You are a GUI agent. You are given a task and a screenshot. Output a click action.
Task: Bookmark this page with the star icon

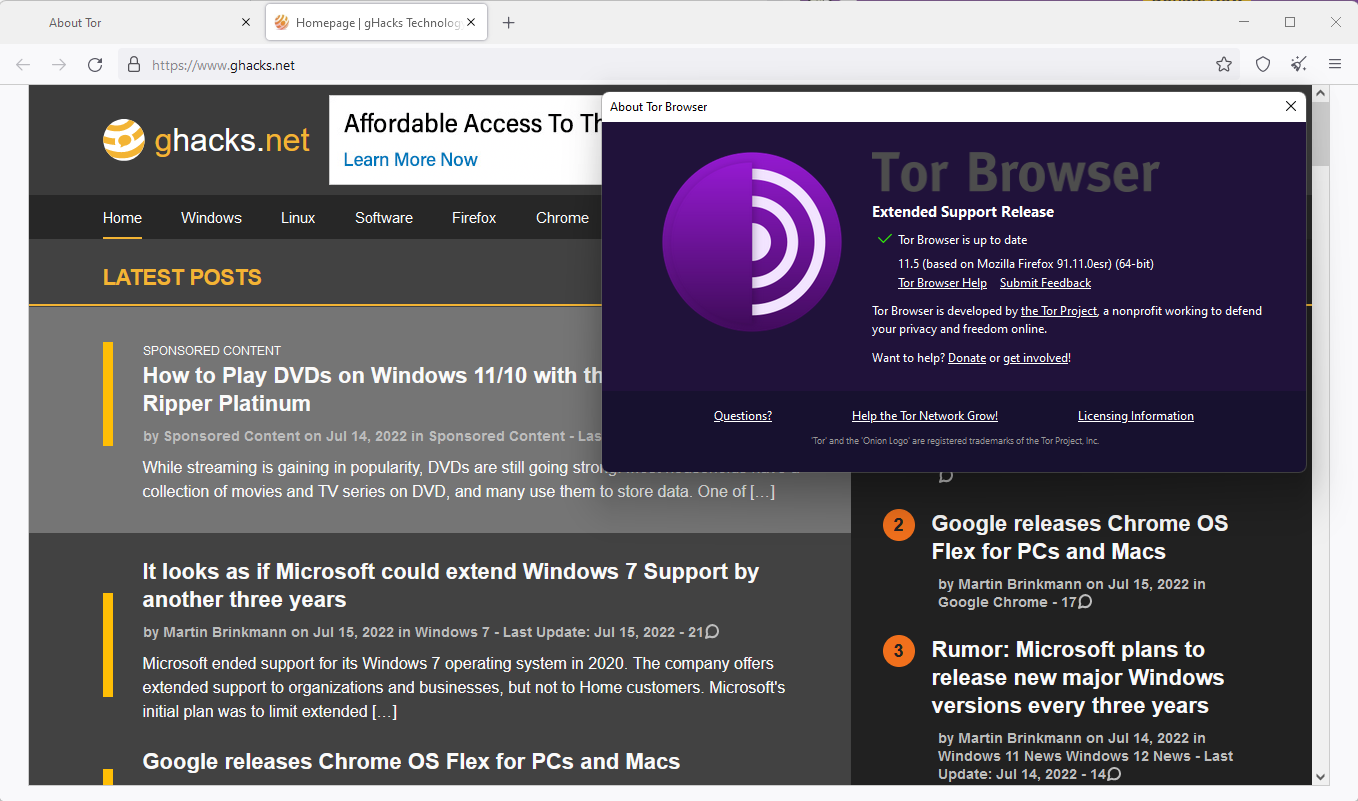point(1224,65)
